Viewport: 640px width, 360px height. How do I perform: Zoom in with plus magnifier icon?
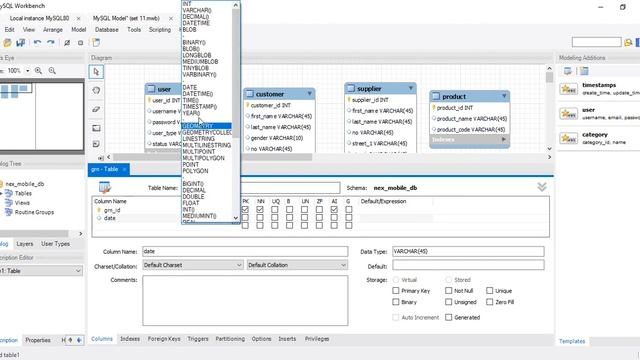(38, 71)
